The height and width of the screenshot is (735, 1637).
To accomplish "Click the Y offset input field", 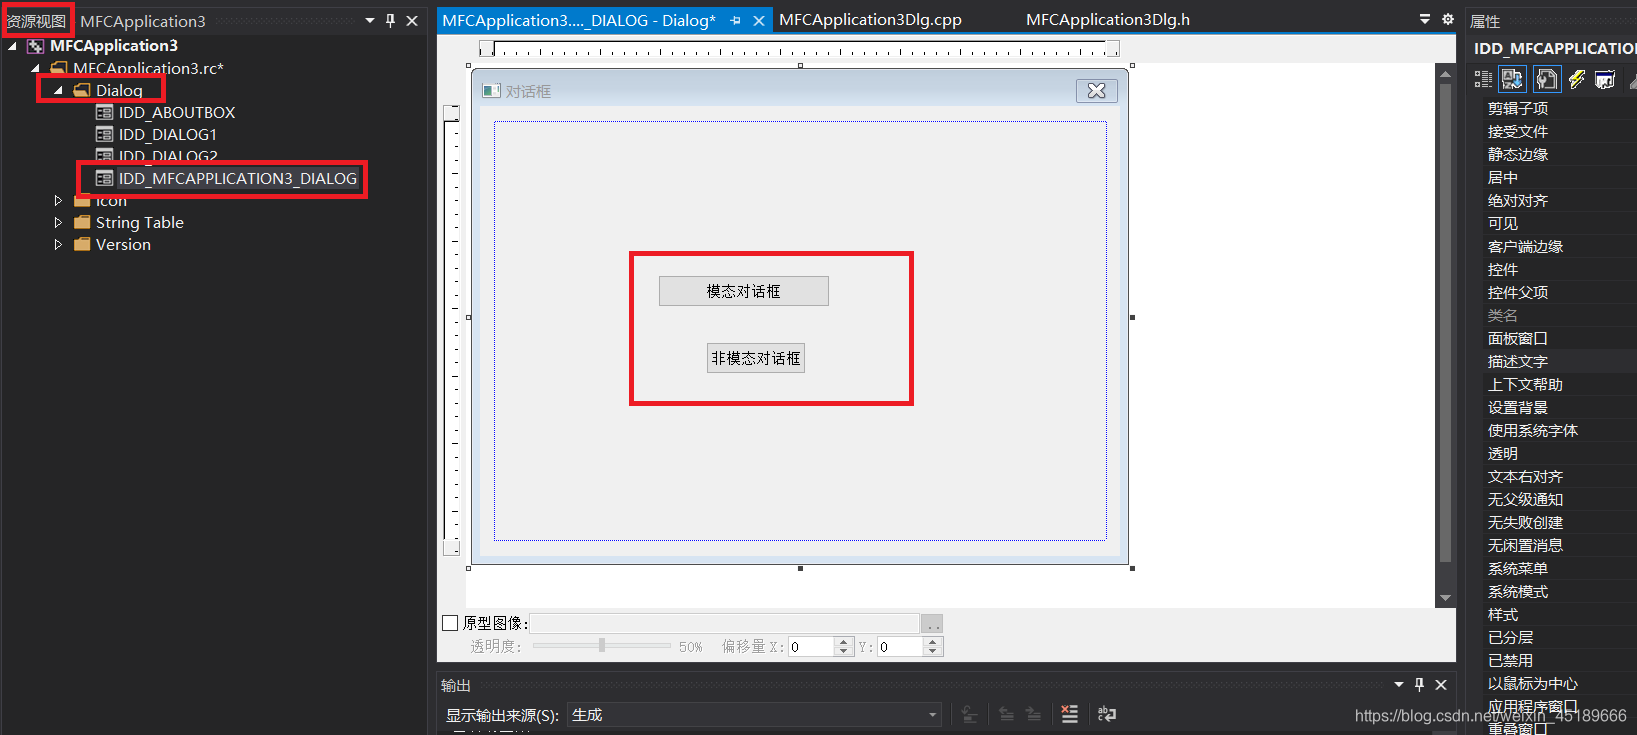I will coord(901,647).
